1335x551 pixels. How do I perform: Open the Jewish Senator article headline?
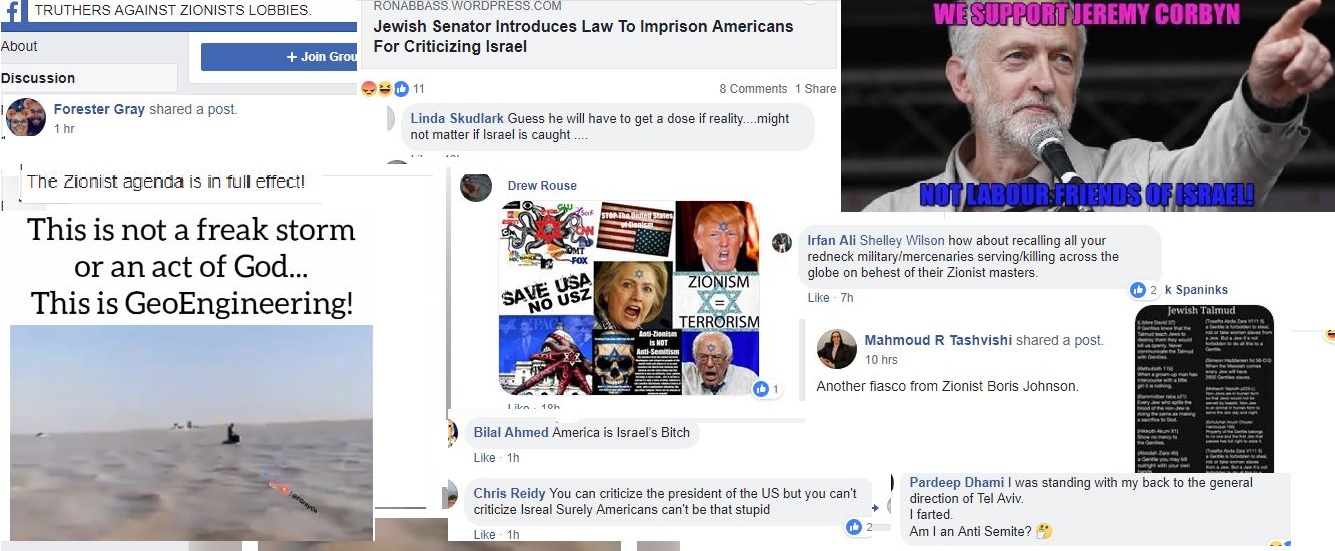pos(583,36)
